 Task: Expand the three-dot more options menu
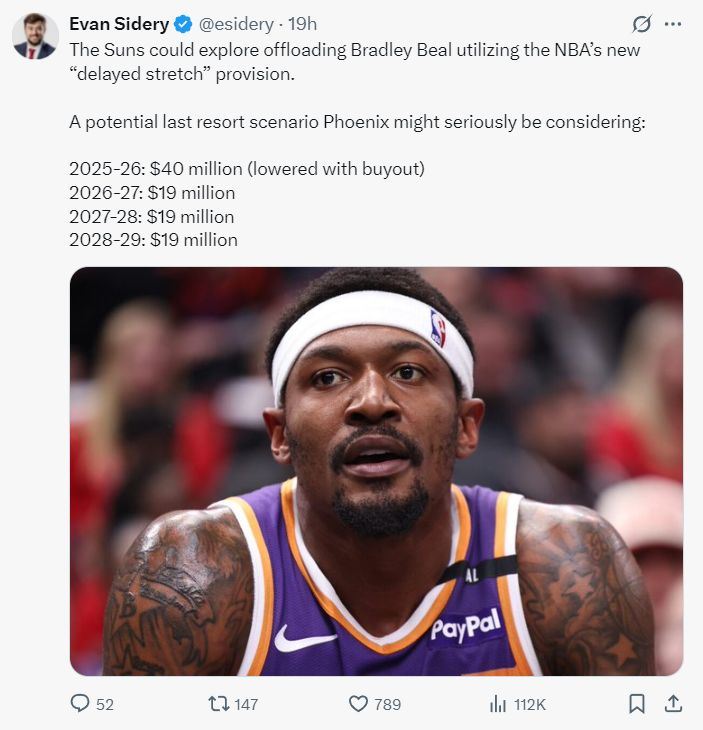click(x=673, y=24)
